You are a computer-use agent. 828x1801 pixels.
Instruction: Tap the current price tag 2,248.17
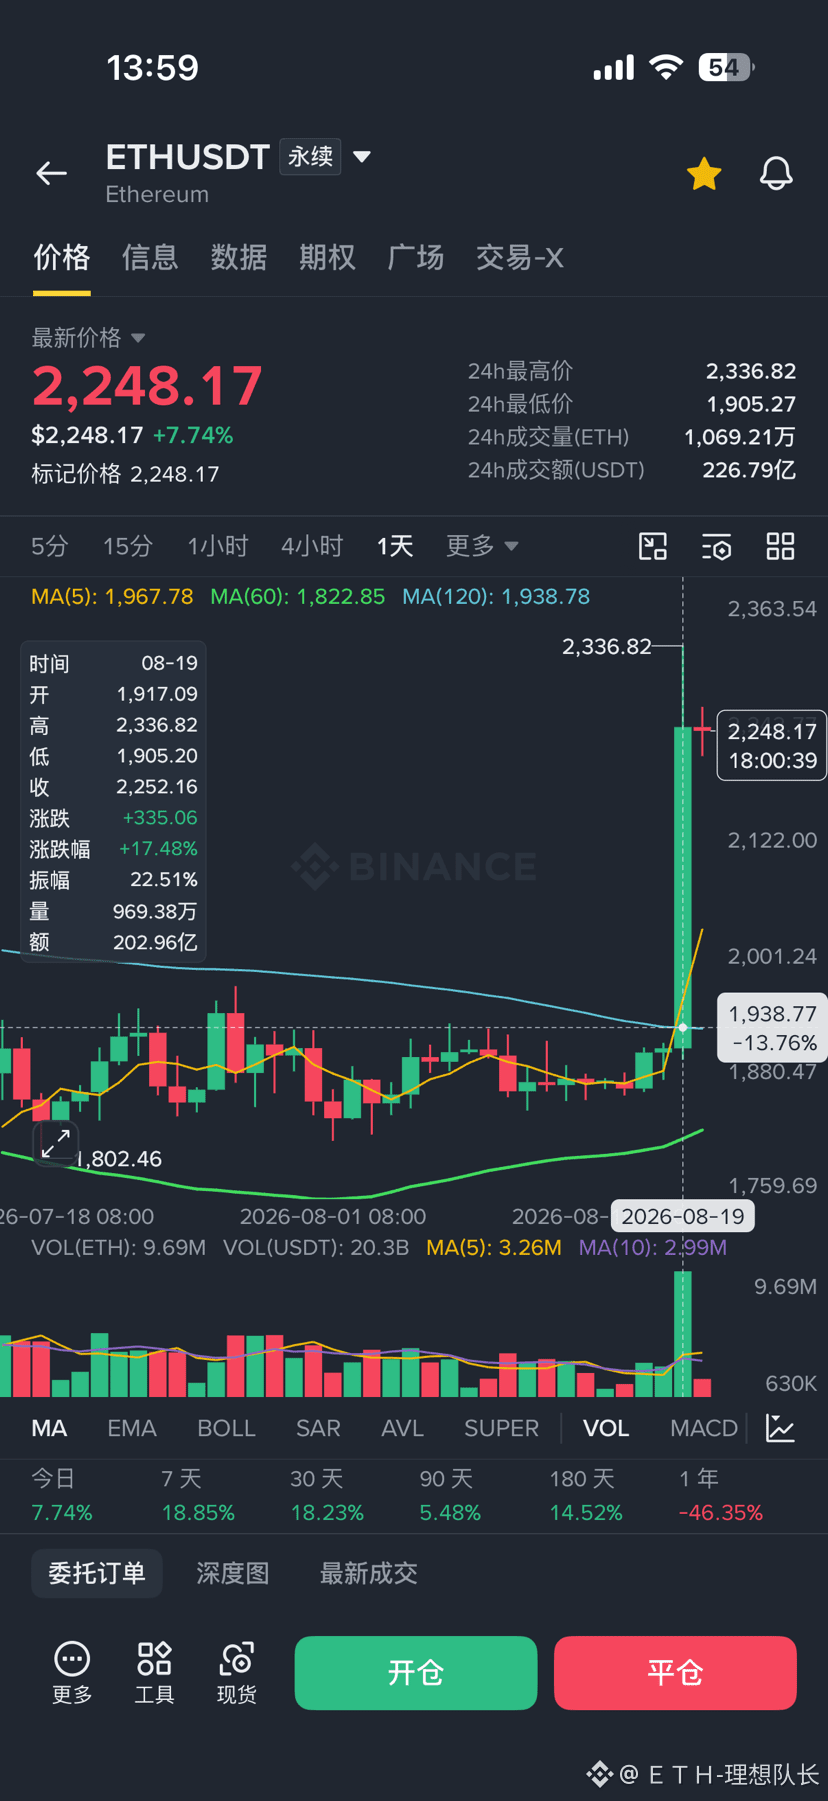(x=772, y=746)
